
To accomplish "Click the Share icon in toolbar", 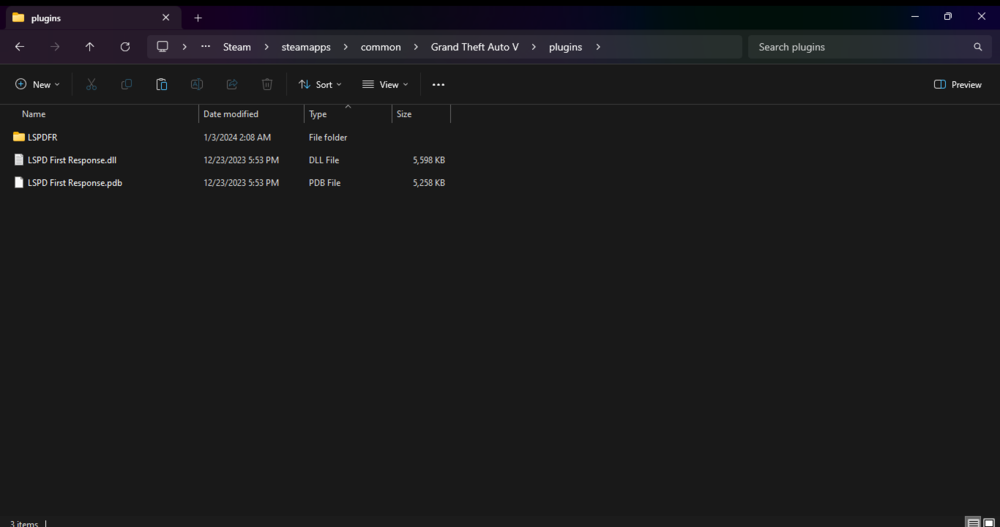I will tap(232, 85).
